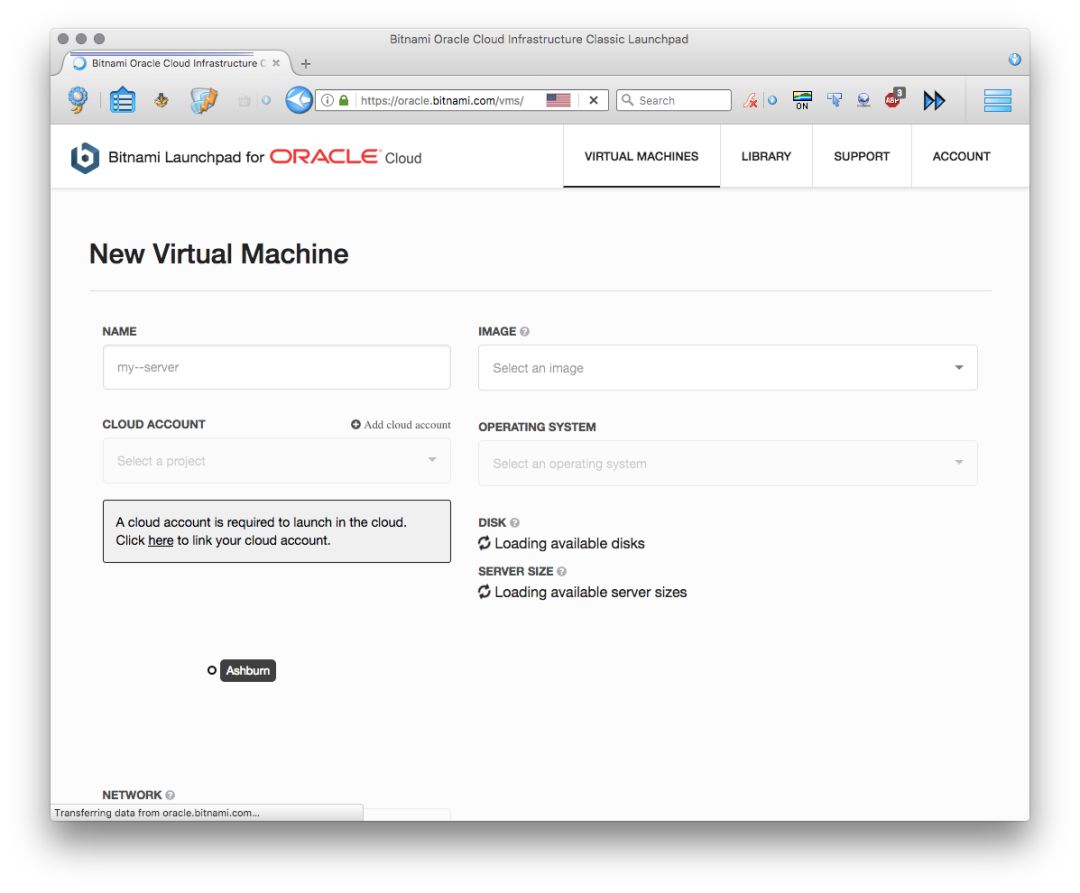Click the first toolbar flower-shaped browser icon
The height and width of the screenshot is (893, 1080).
[78, 100]
